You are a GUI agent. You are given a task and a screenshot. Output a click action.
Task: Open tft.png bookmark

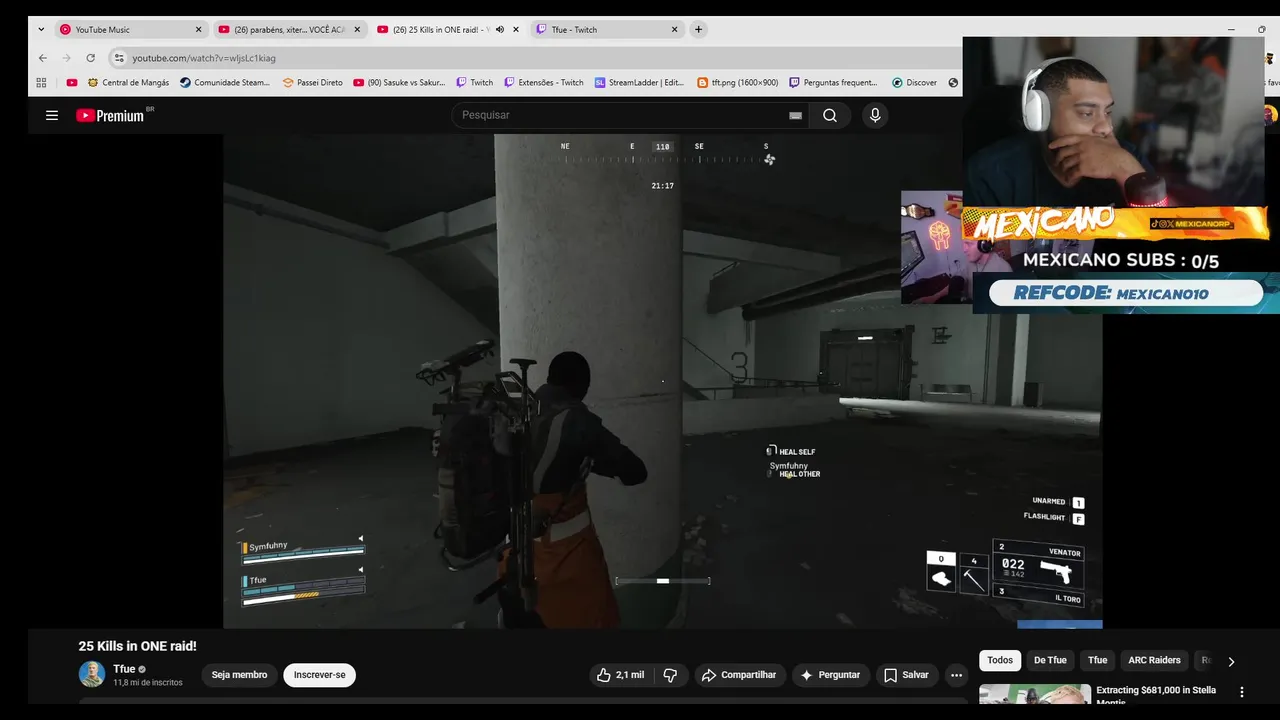point(738,83)
